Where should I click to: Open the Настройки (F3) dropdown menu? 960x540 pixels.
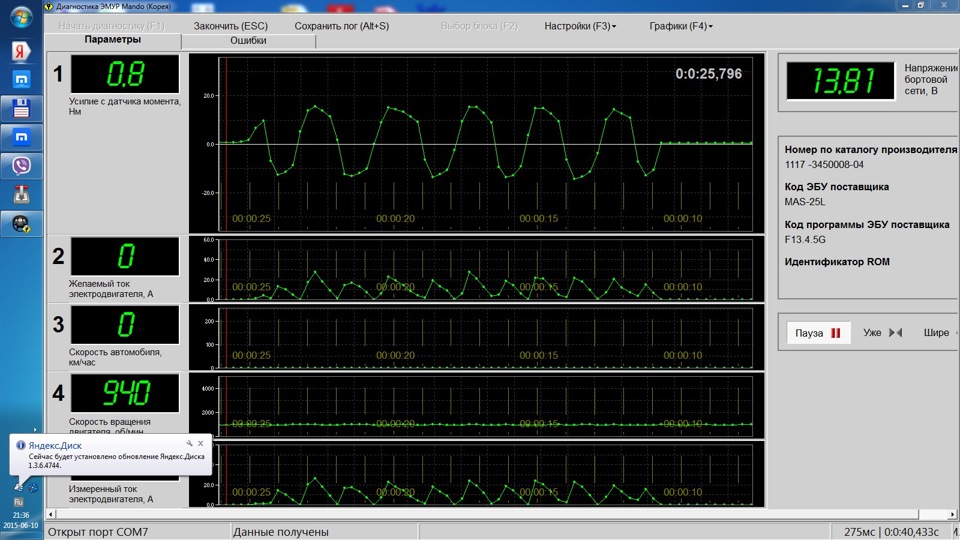pos(580,26)
